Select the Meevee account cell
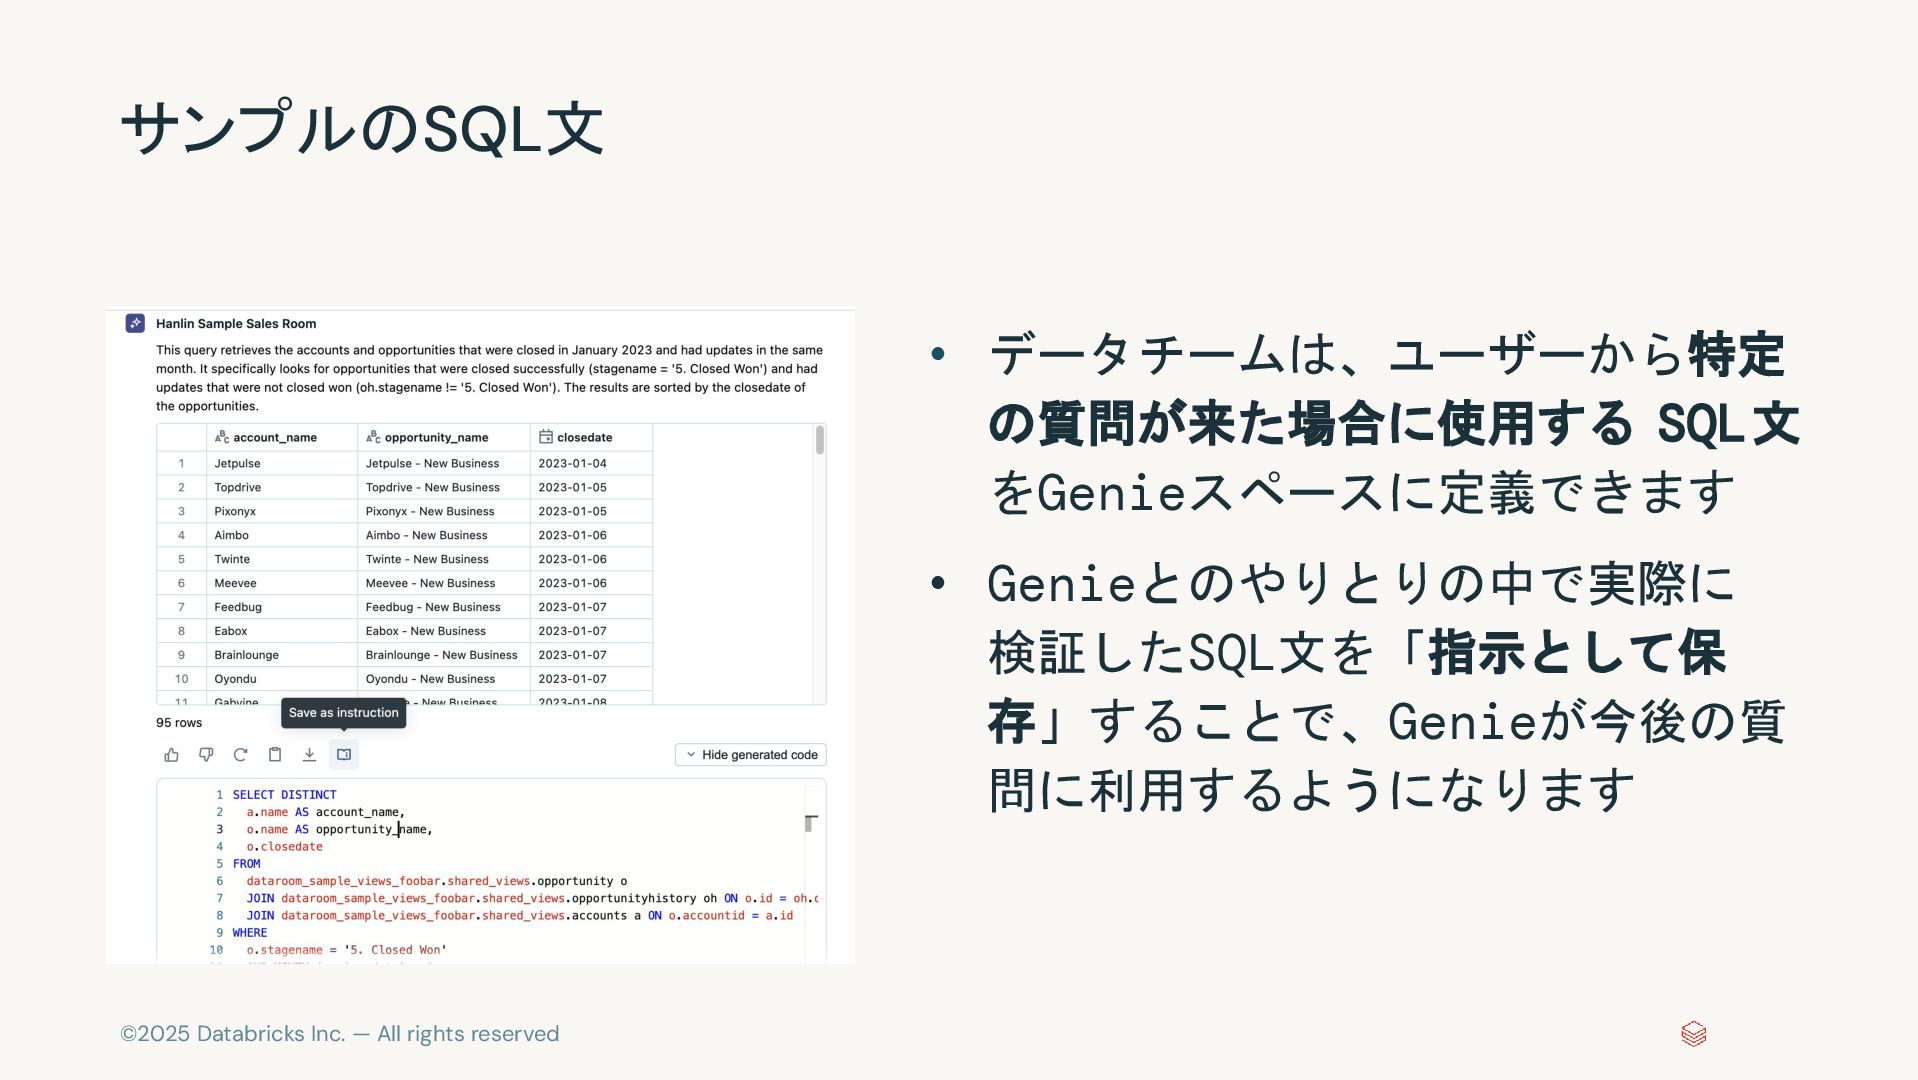The width and height of the screenshot is (1918, 1080). pos(282,583)
